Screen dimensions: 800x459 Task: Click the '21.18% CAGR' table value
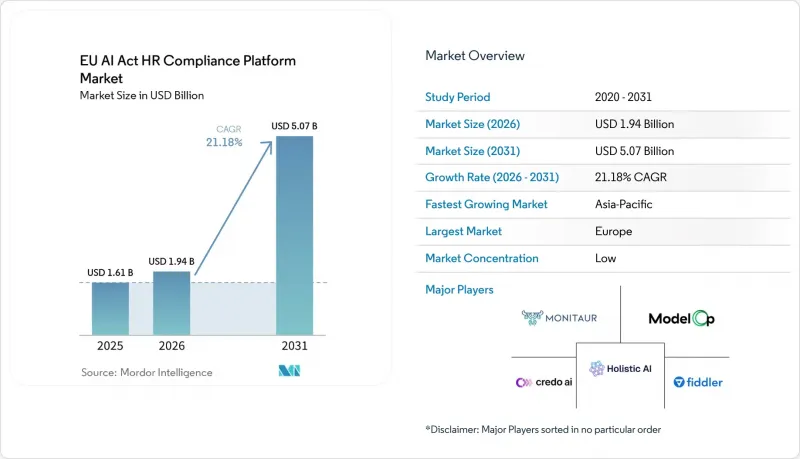point(631,177)
